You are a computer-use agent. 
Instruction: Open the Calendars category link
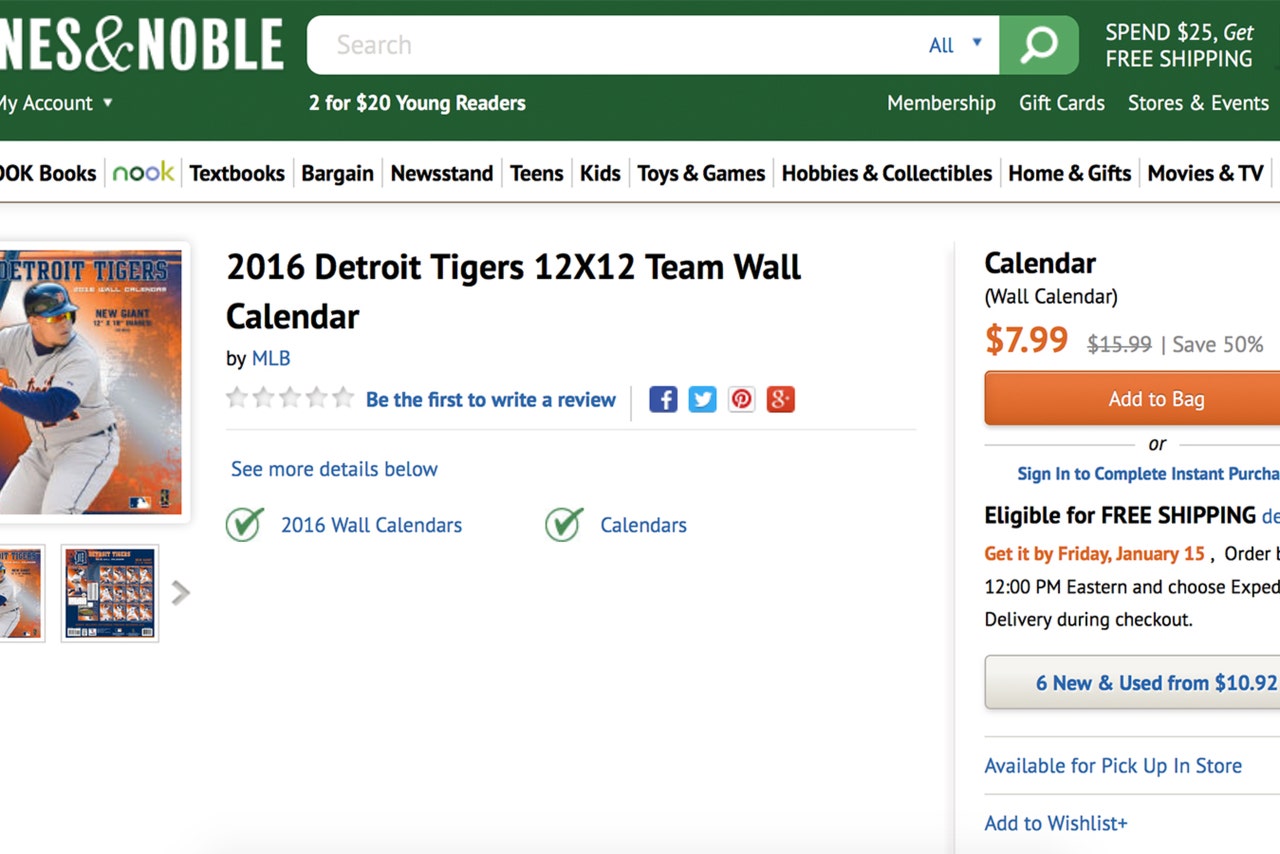point(643,525)
